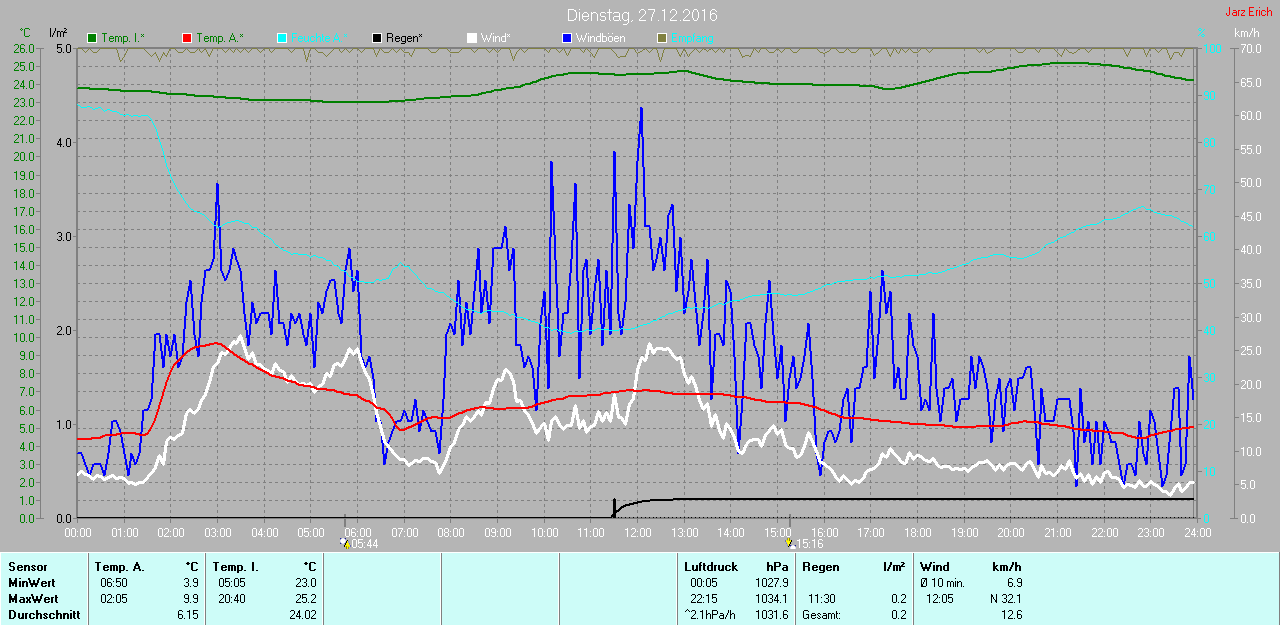Click the sunset marker icon at 15:16
This screenshot has width=1280, height=625.
(790, 543)
